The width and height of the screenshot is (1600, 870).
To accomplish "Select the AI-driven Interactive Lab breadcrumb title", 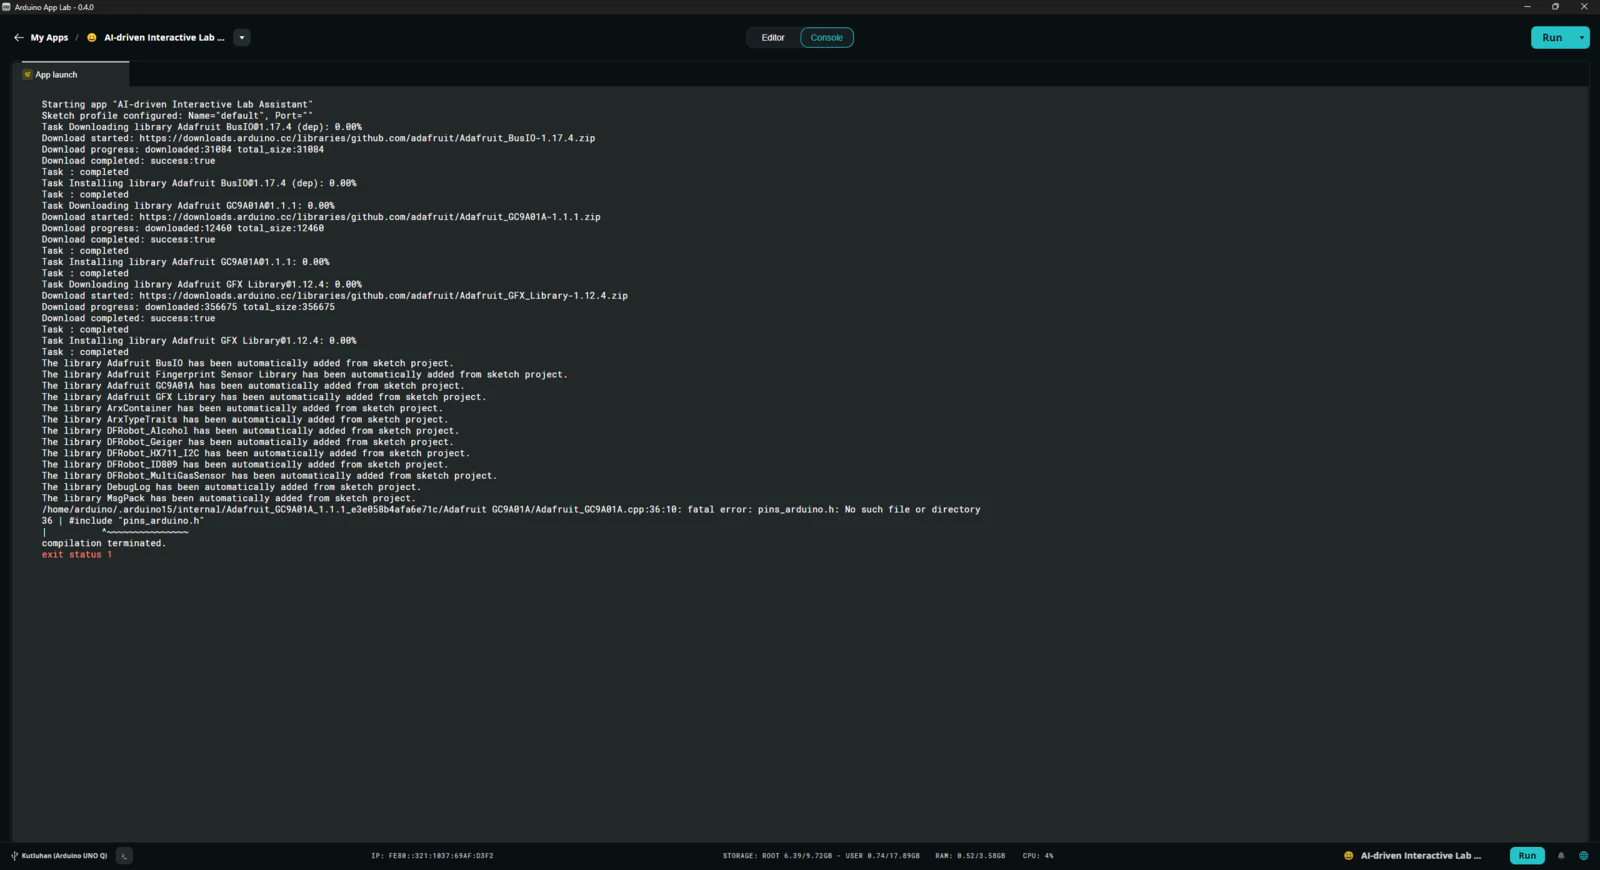I will [164, 38].
